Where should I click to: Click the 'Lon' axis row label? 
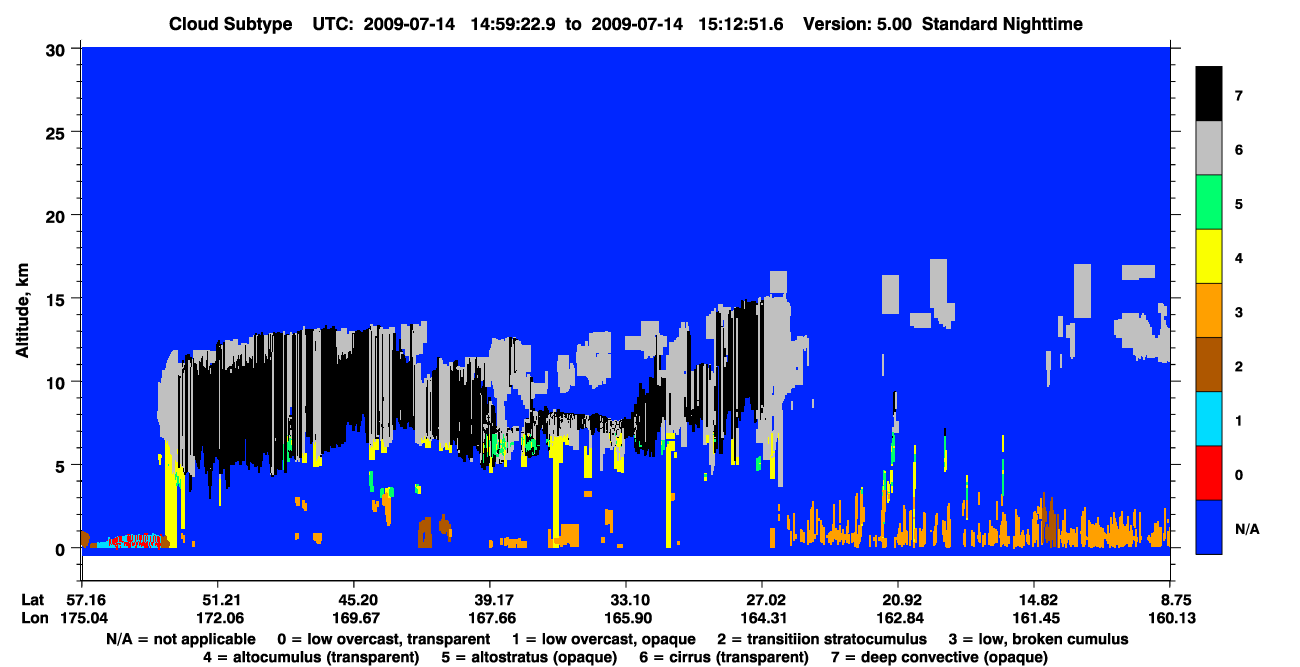coord(33,619)
